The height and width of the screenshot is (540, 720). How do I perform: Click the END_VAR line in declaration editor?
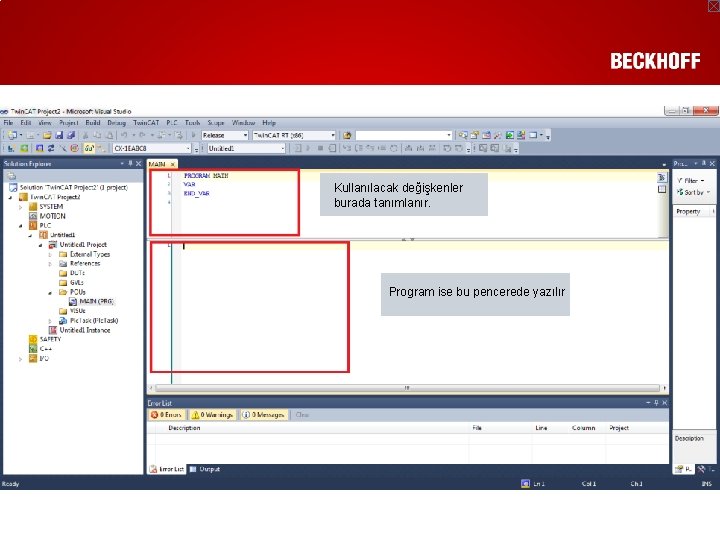[197, 194]
